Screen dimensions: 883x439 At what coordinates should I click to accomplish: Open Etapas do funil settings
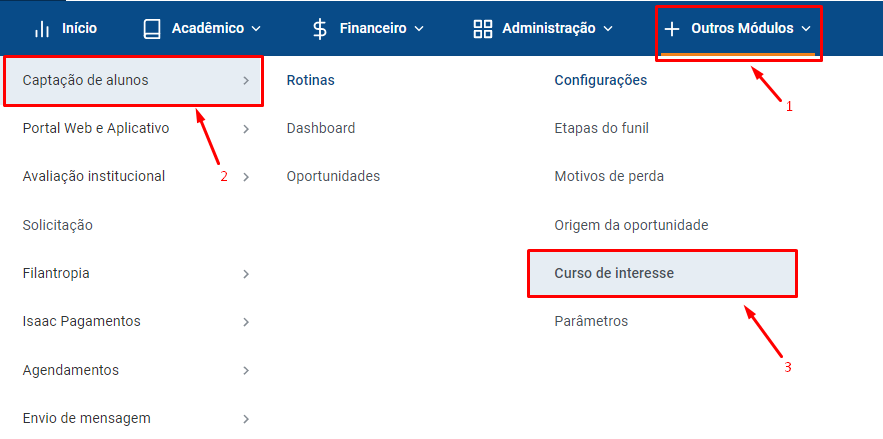(601, 128)
